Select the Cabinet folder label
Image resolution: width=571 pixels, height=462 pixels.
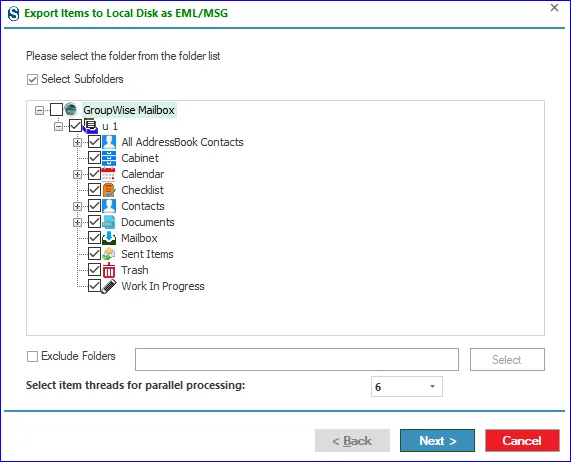[x=140, y=158]
